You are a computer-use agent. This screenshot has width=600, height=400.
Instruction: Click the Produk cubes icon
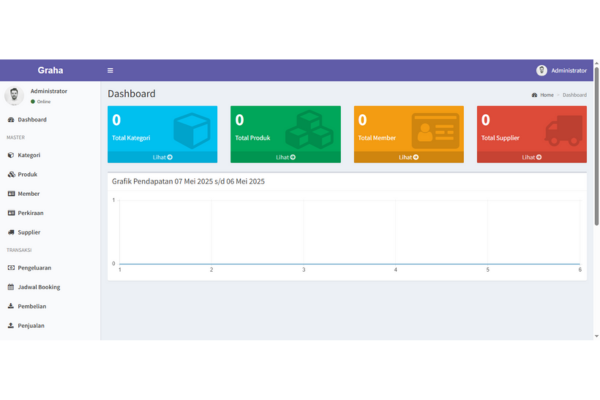11,174
